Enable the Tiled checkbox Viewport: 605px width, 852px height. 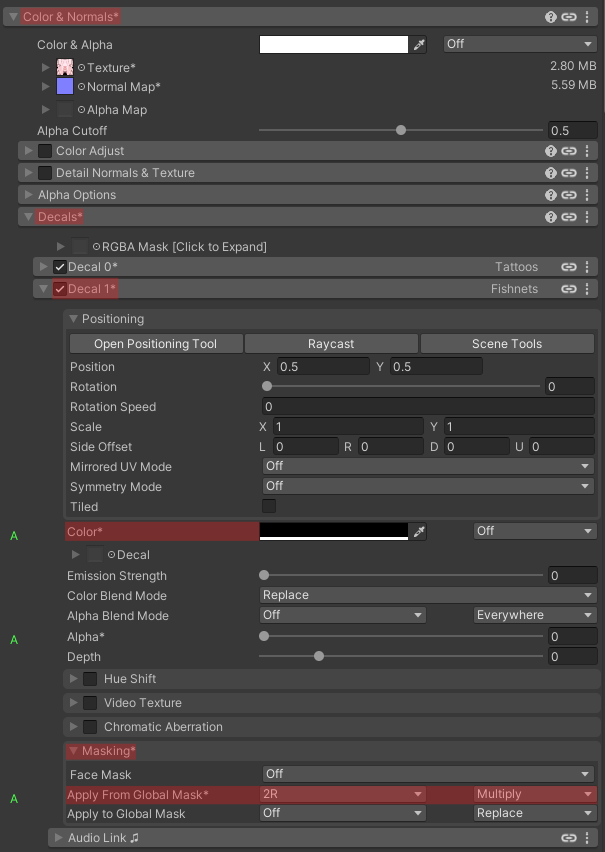point(269,507)
